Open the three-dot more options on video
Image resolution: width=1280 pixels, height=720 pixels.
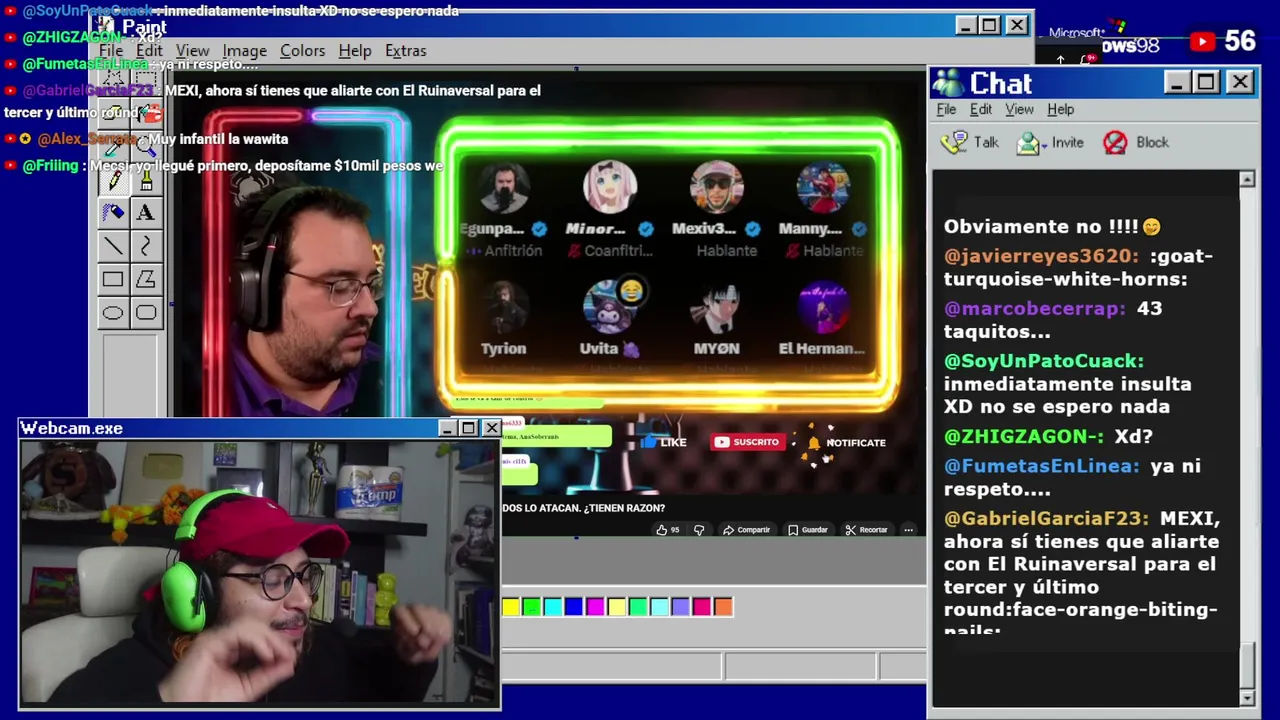coord(908,530)
